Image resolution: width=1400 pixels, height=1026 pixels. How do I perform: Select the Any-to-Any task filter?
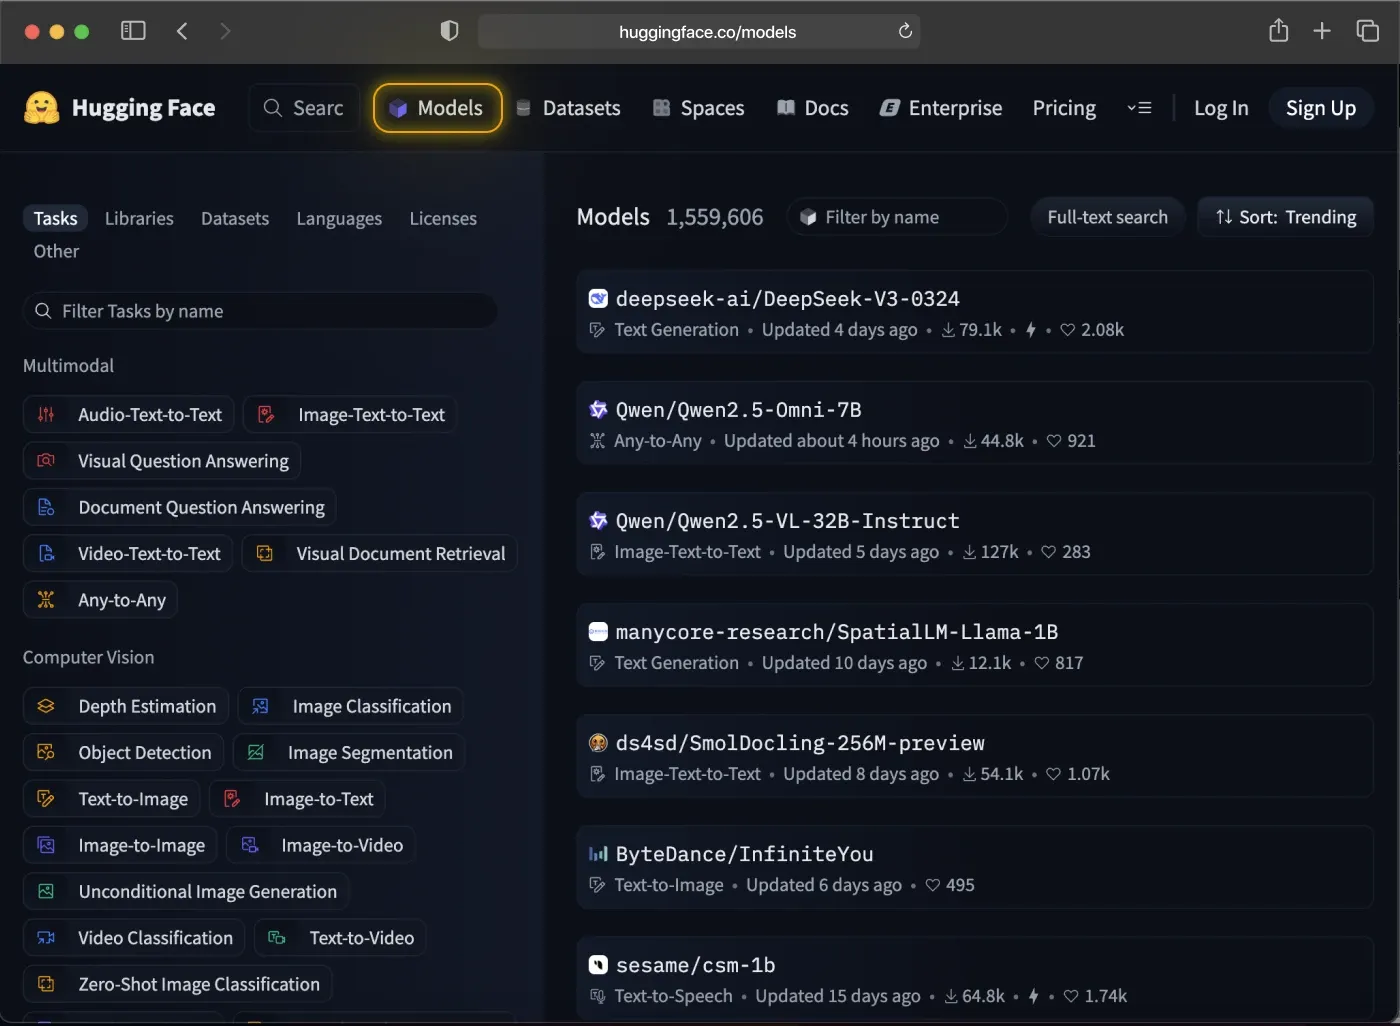click(101, 600)
